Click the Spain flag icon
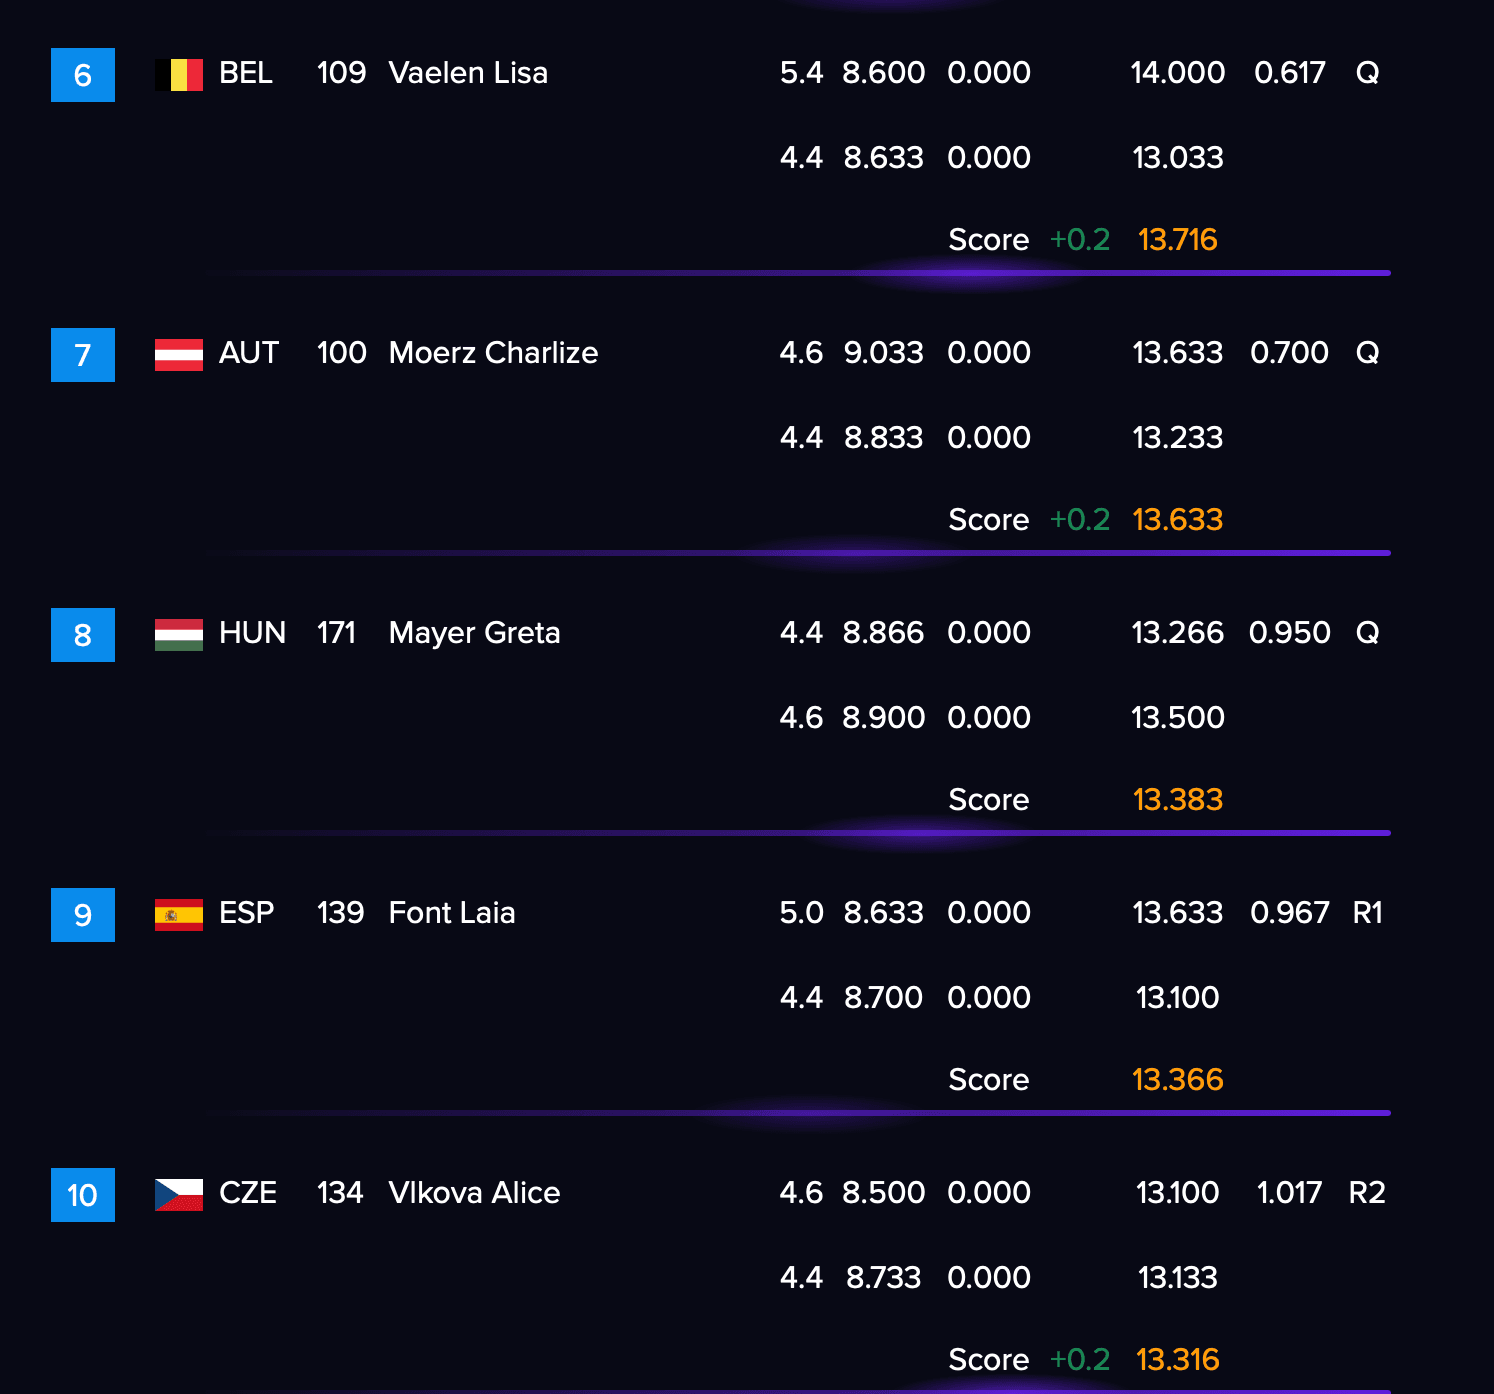Viewport: 1494px width, 1394px height. (179, 915)
